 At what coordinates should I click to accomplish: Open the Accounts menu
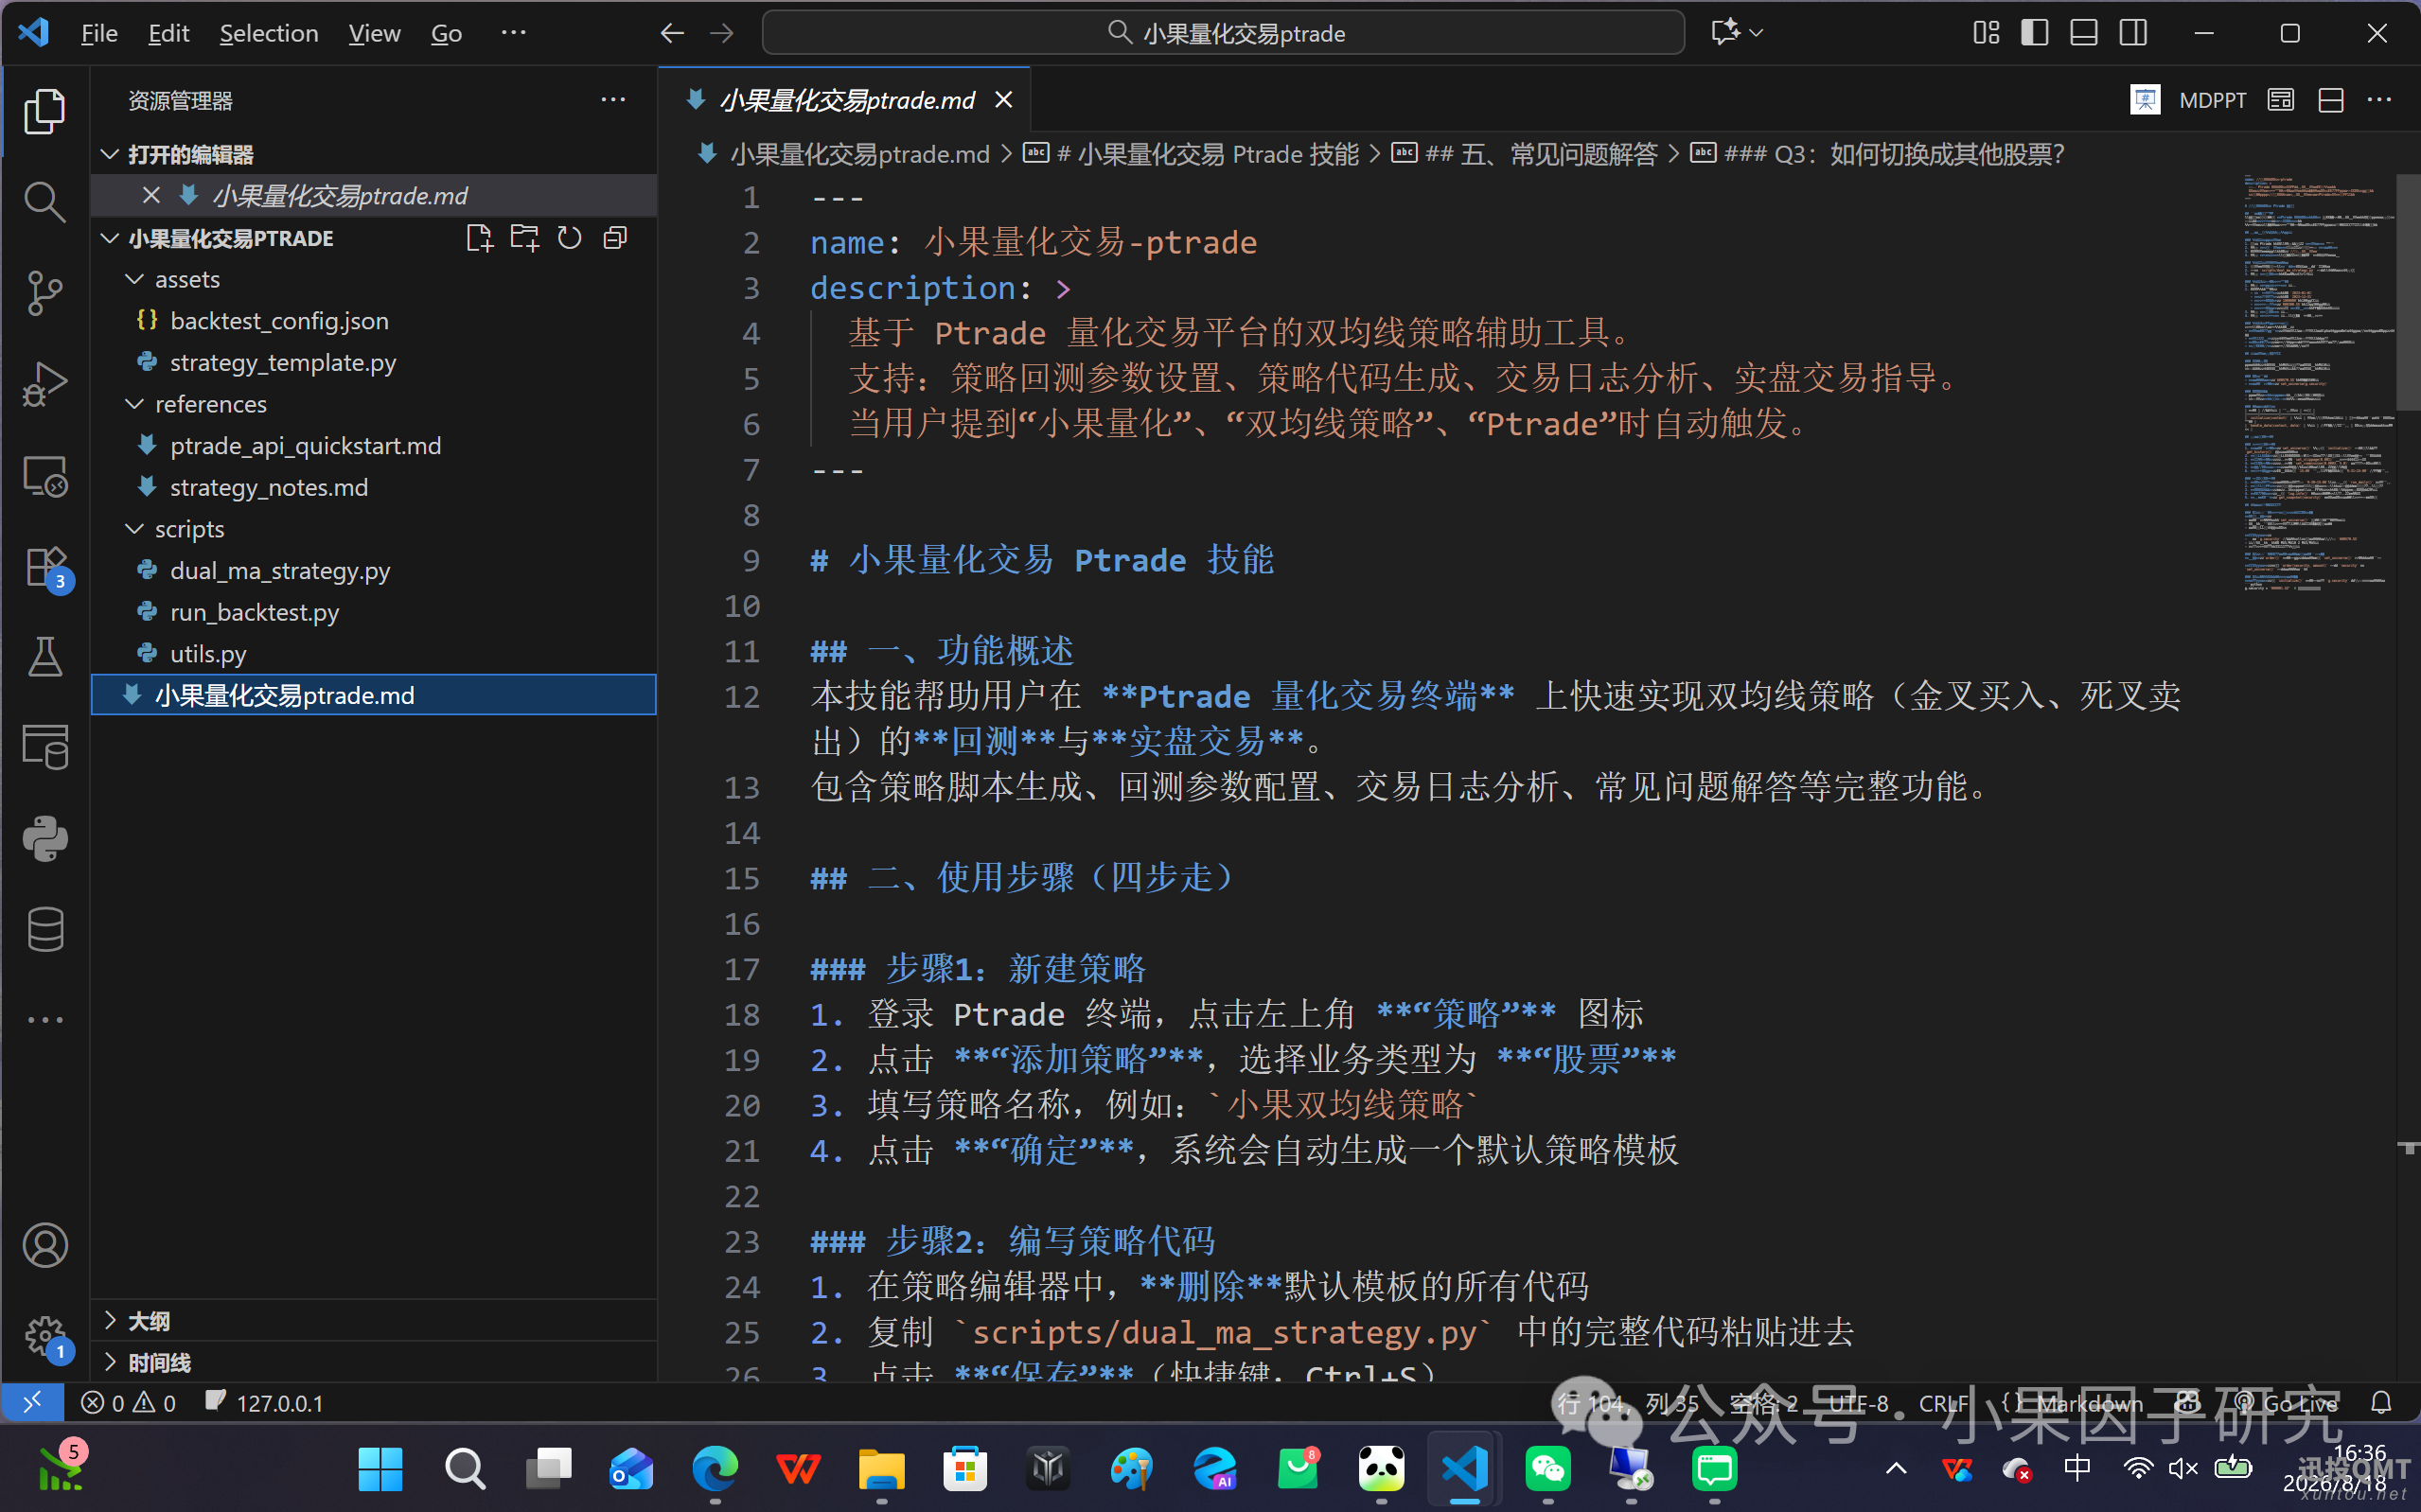[x=45, y=1245]
